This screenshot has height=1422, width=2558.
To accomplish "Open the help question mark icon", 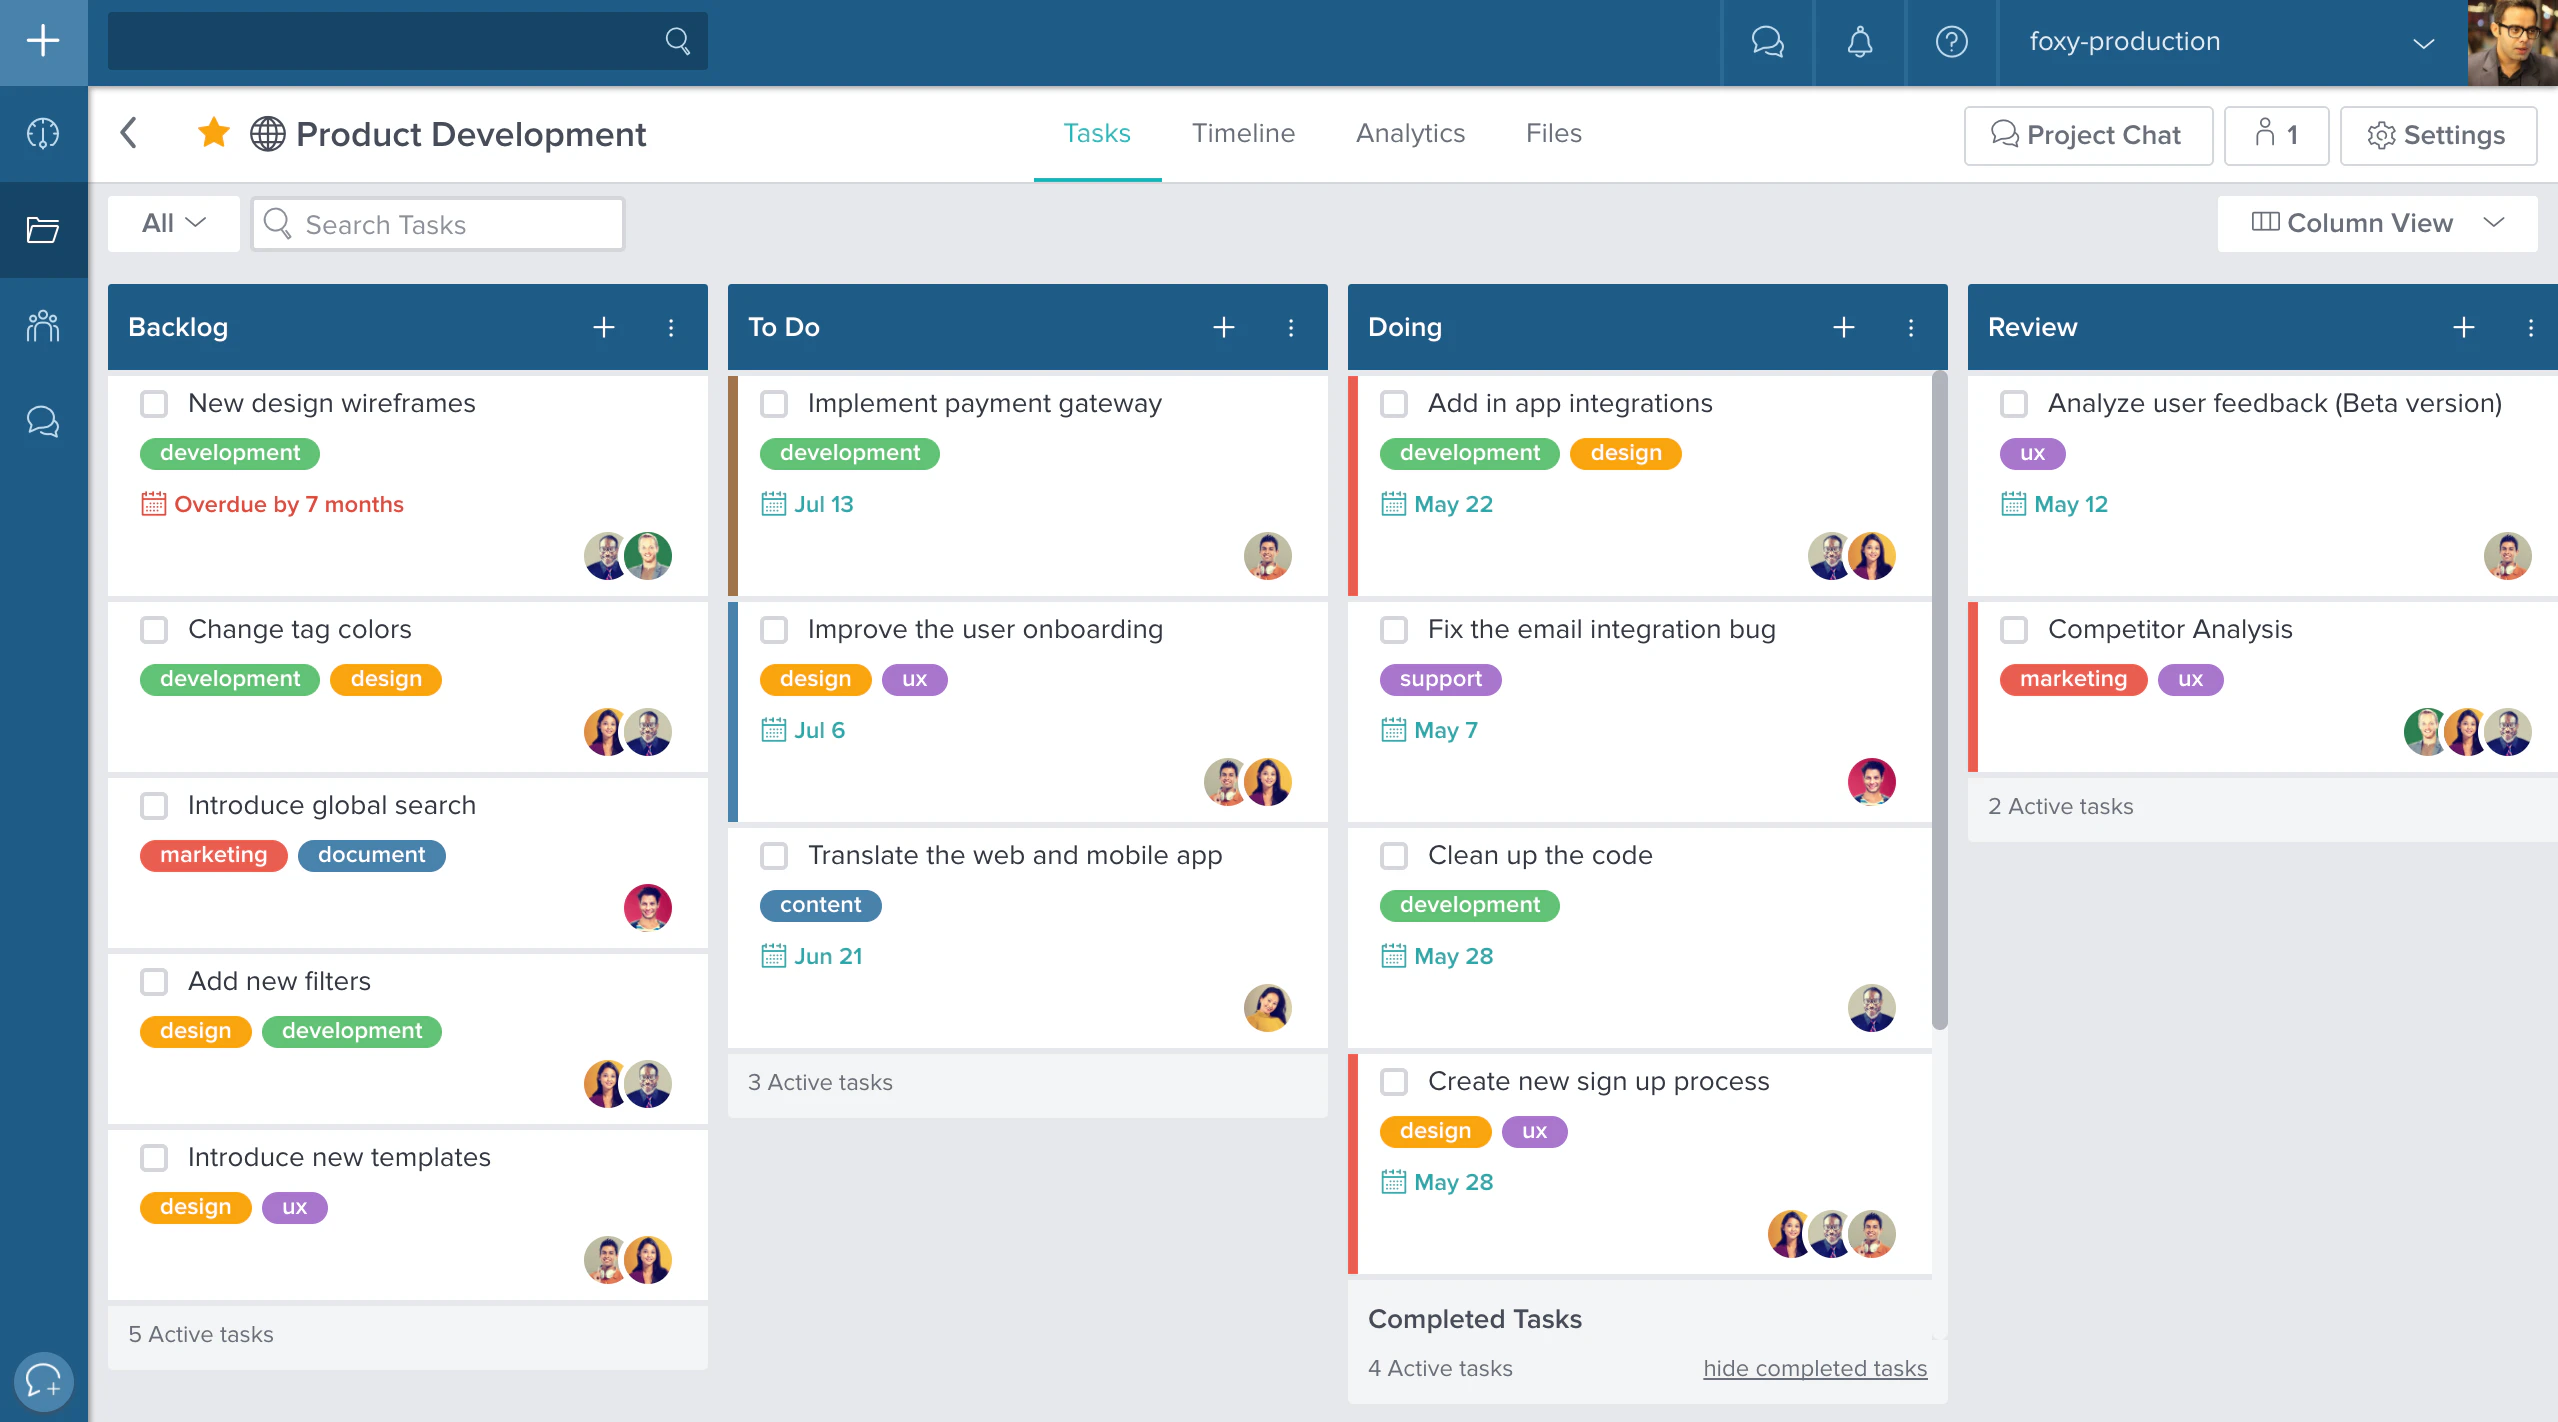I will (1952, 42).
